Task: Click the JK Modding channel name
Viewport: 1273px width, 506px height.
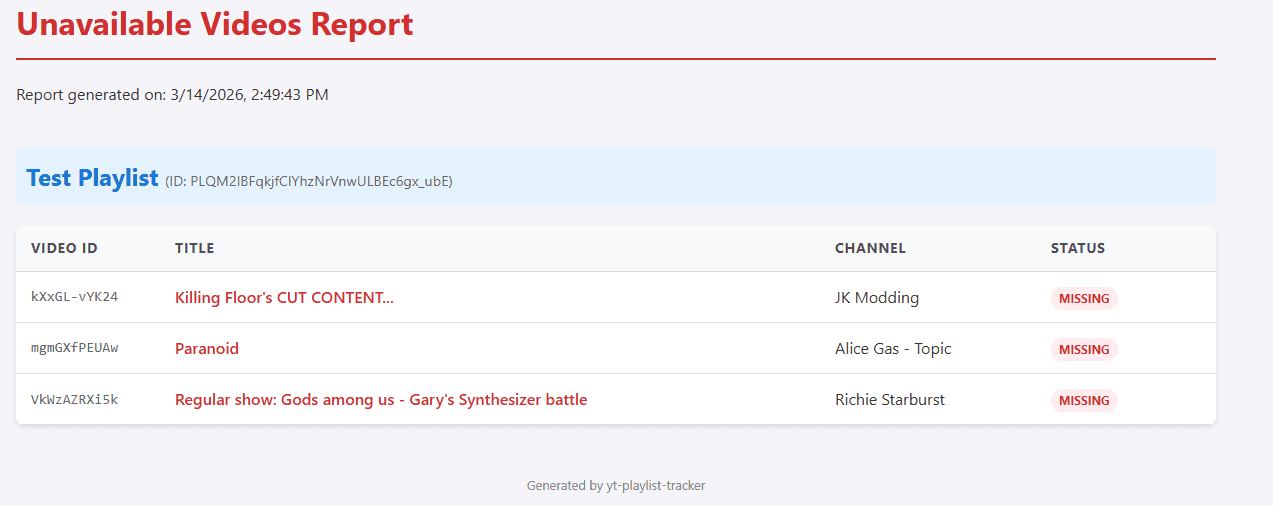Action: point(877,298)
